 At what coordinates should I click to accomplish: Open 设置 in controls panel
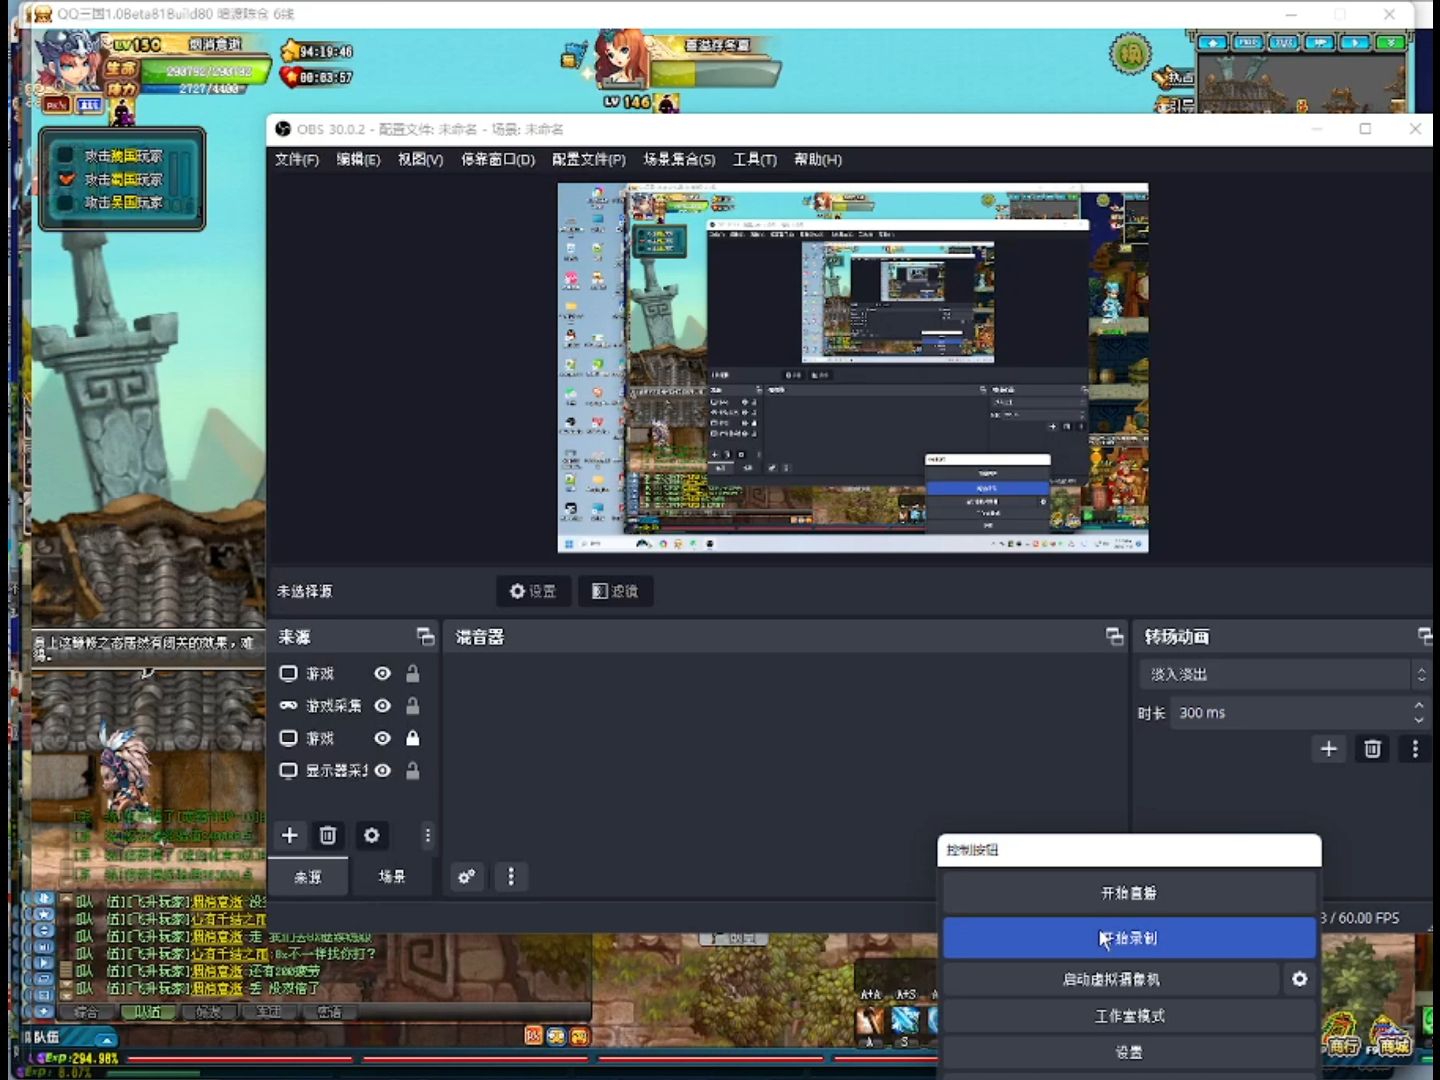(x=1129, y=1052)
